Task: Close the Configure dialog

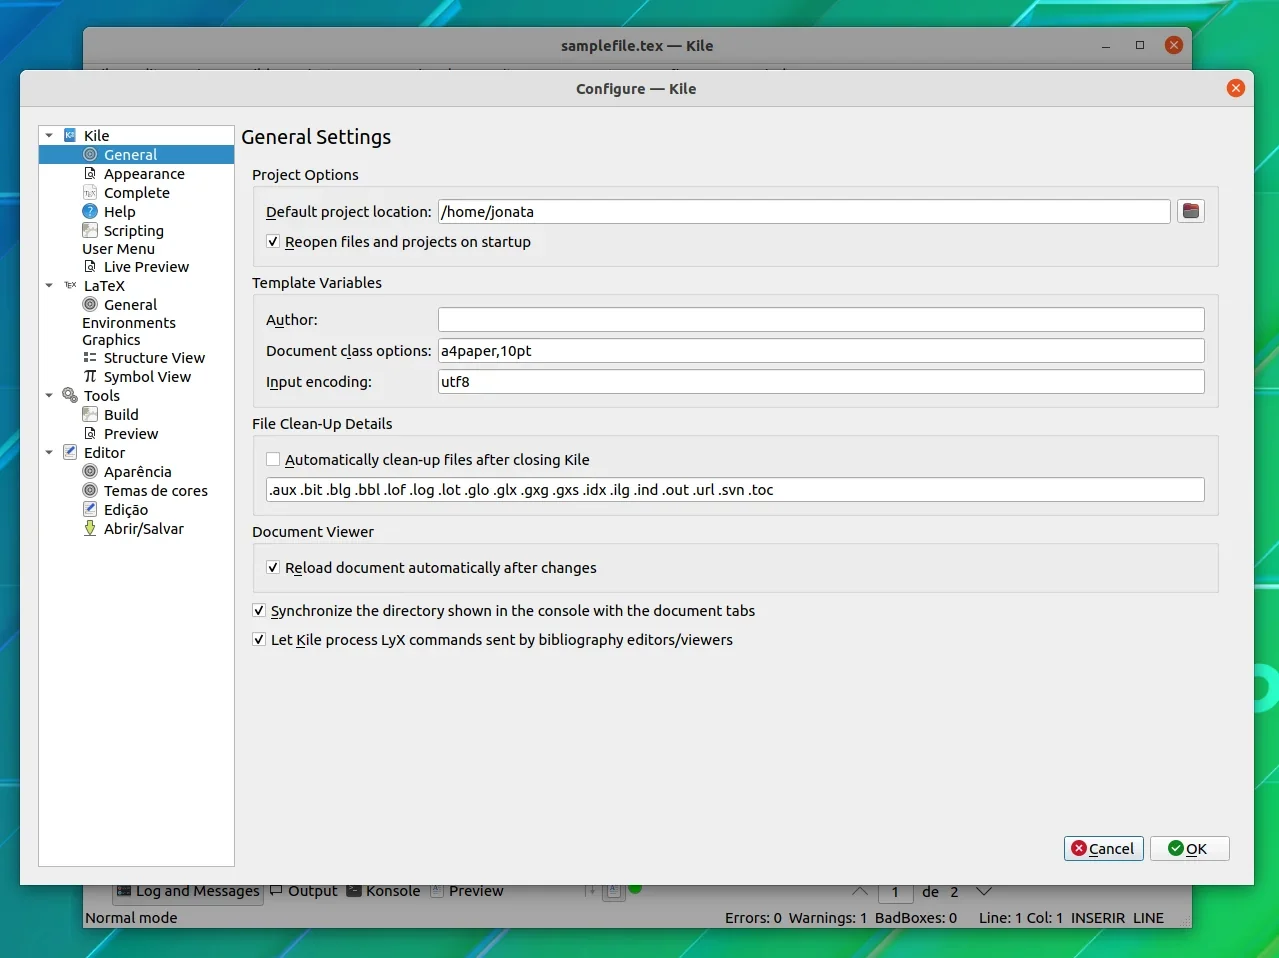Action: 1236,88
